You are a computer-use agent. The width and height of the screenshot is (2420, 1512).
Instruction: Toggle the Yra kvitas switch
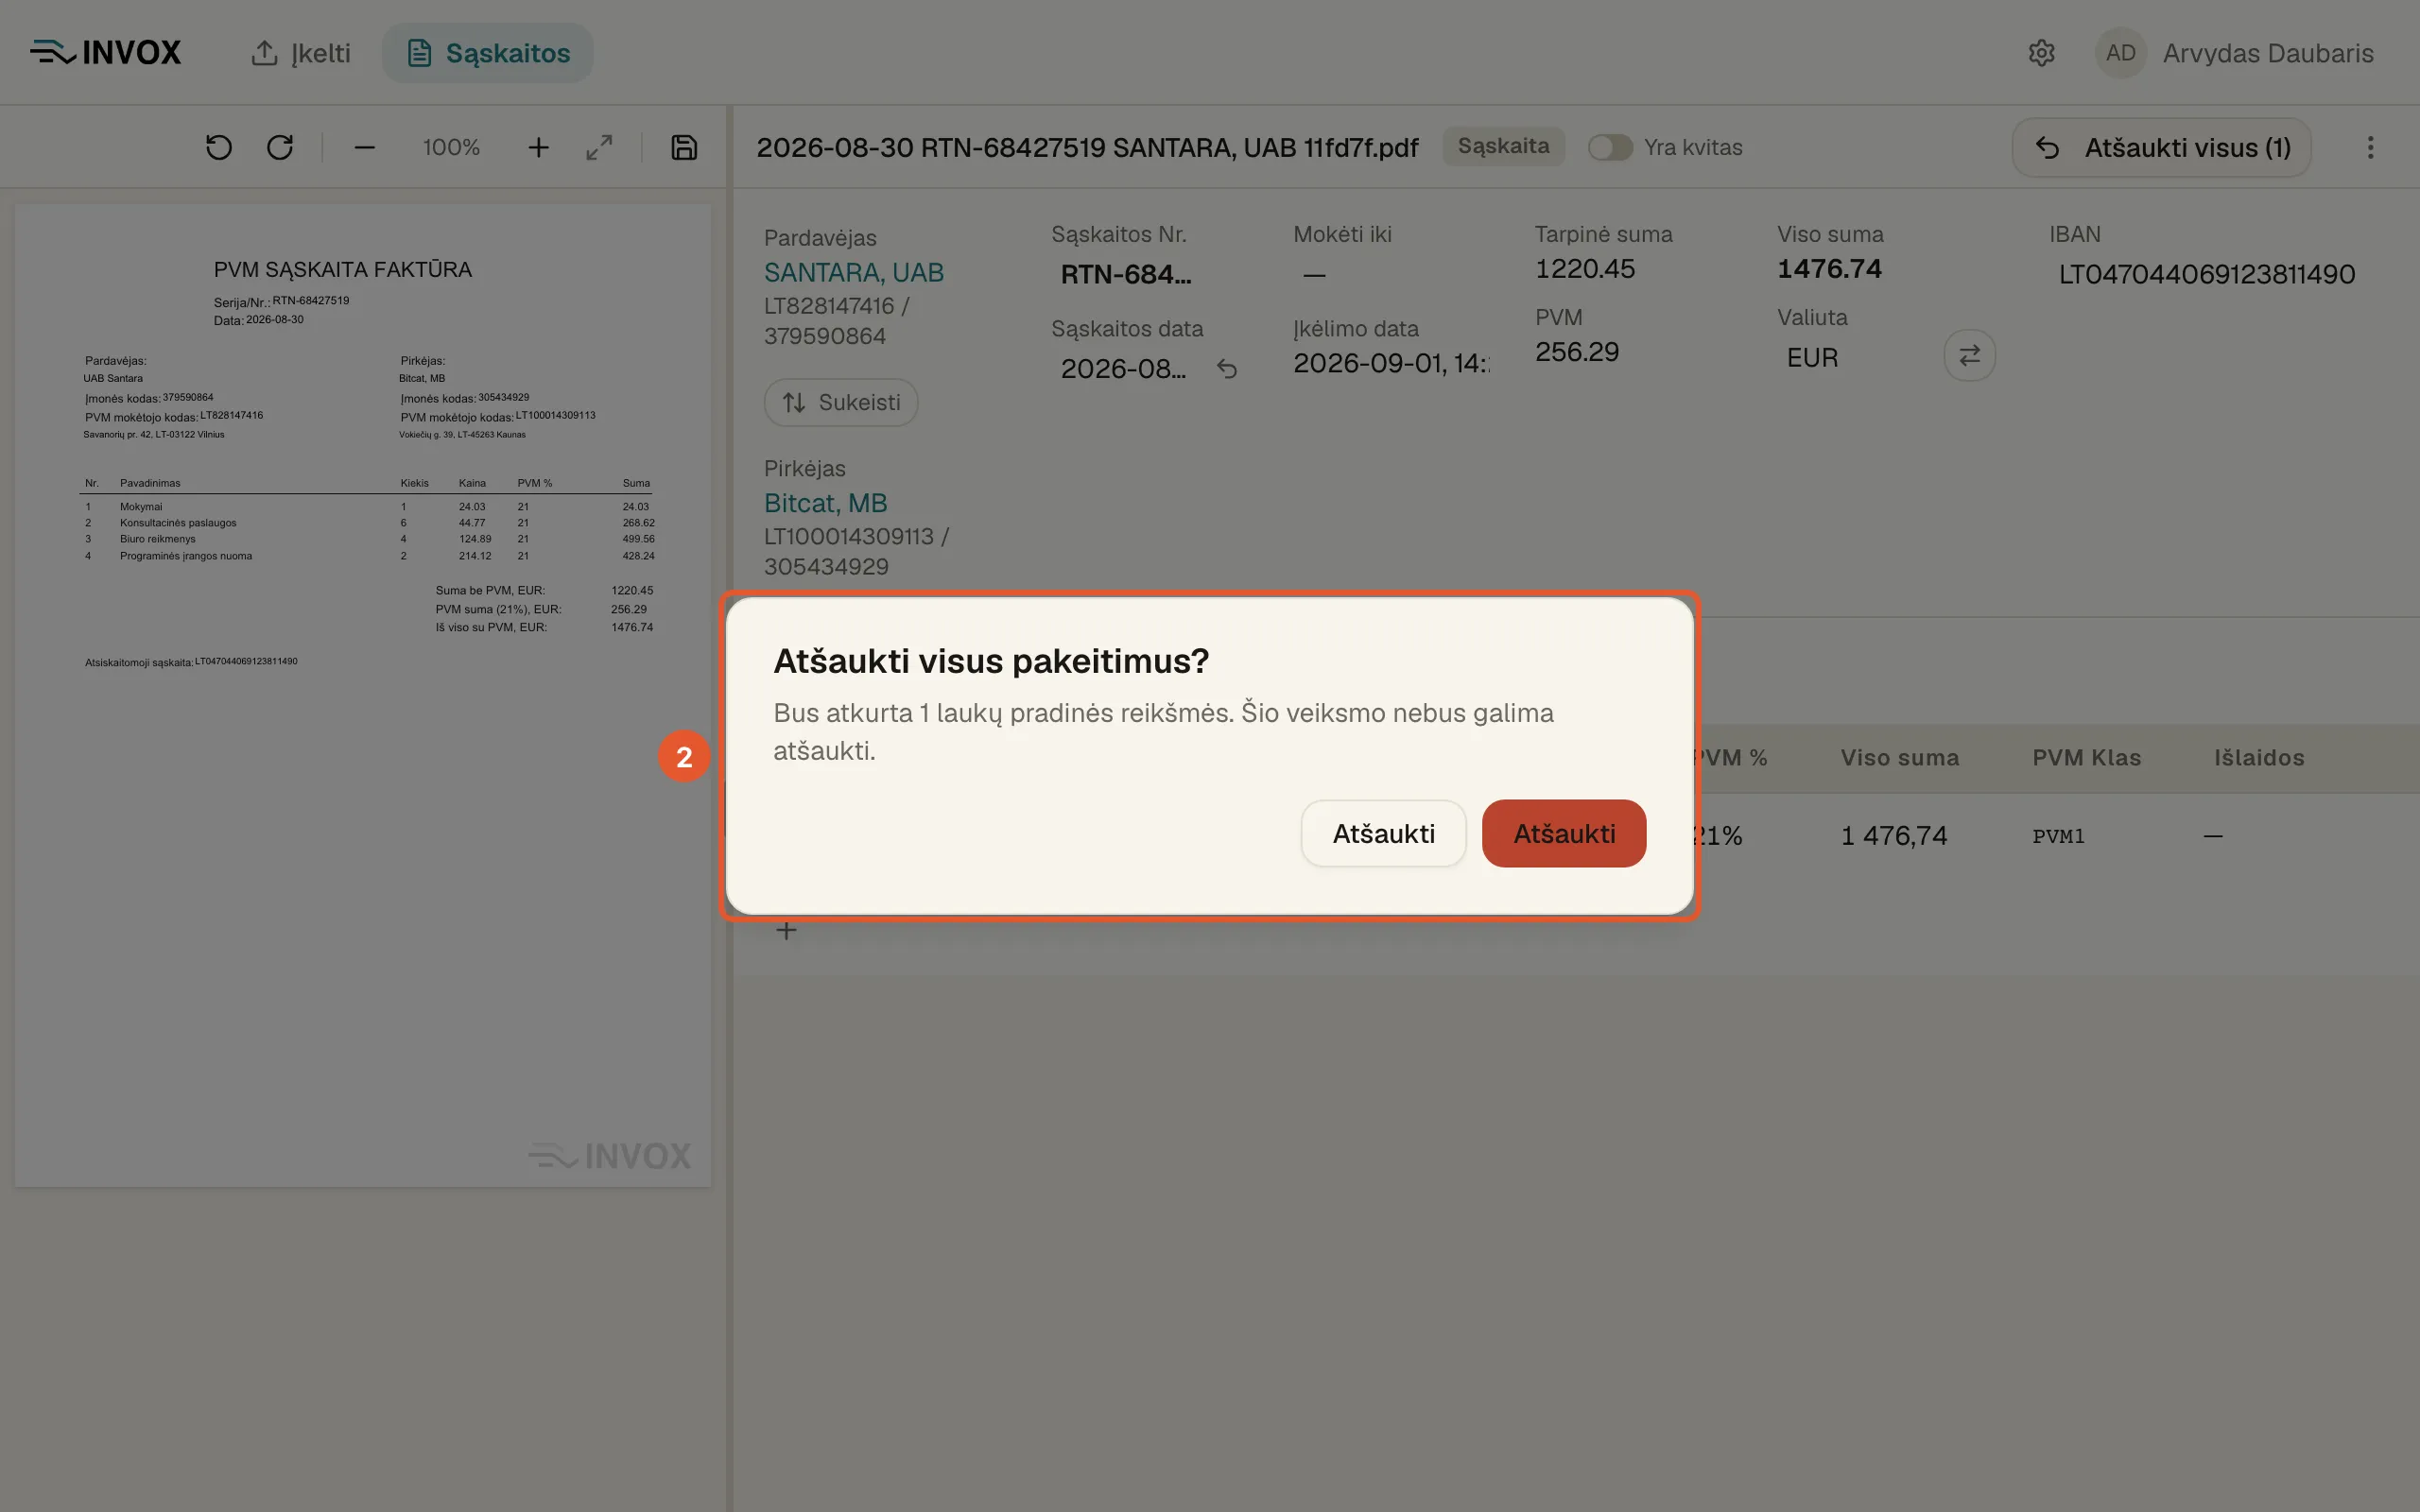pos(1610,147)
